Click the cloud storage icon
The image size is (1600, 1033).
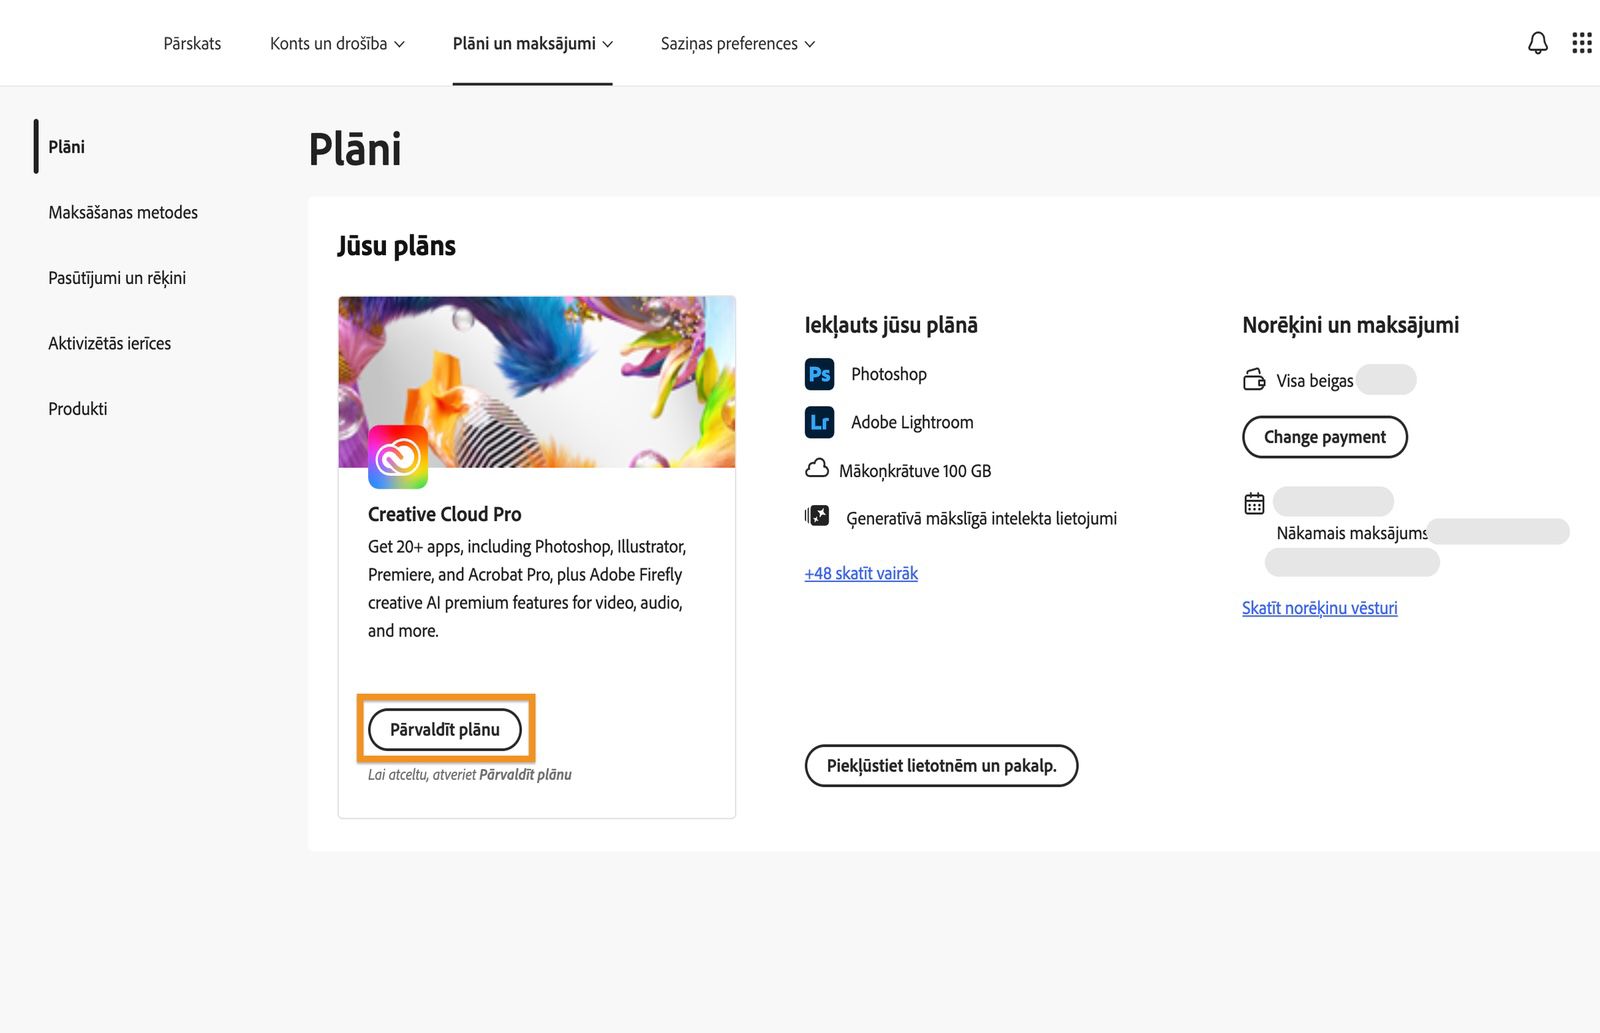816,469
